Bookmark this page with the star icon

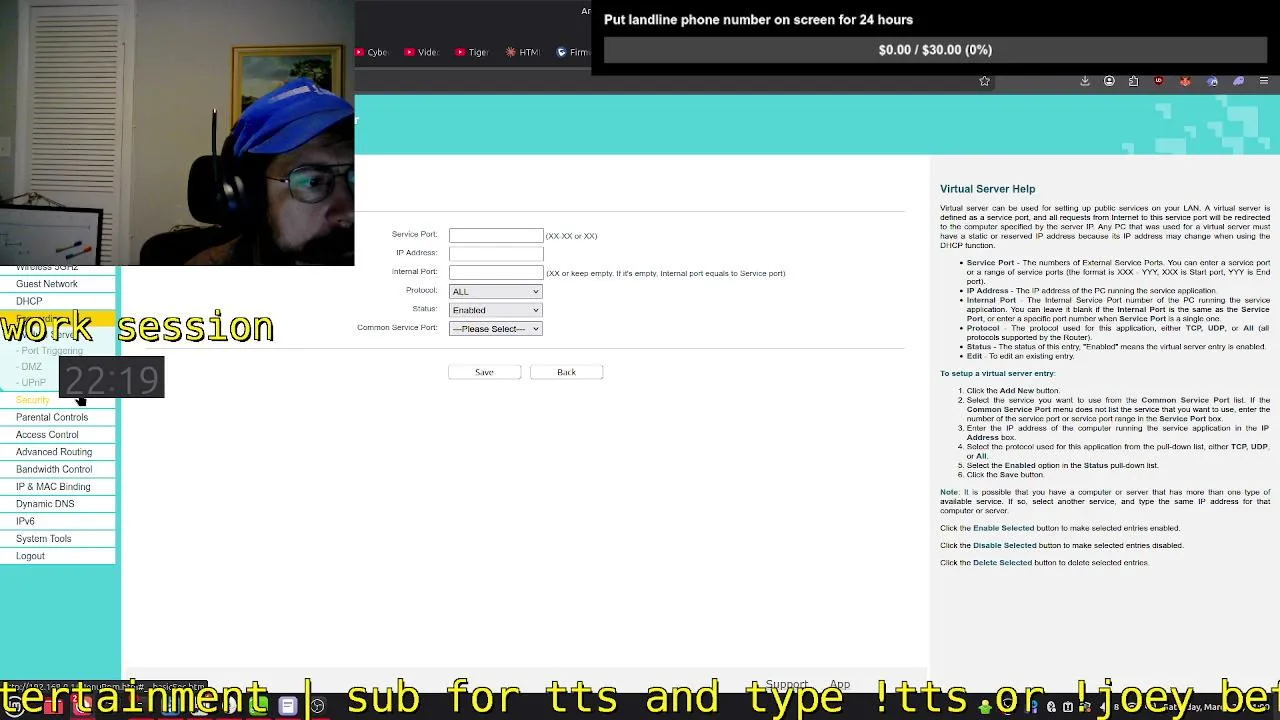tap(984, 81)
